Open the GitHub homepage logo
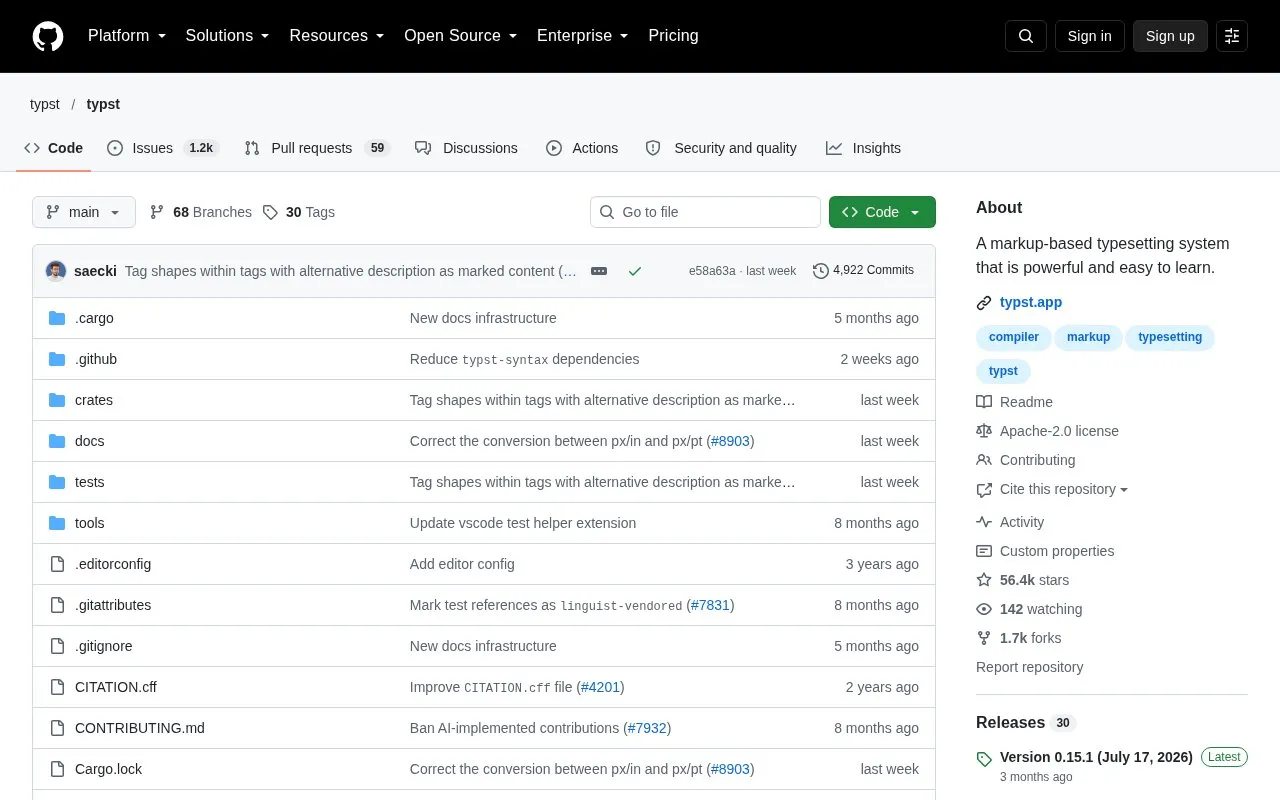This screenshot has width=1280, height=800. tap(48, 36)
